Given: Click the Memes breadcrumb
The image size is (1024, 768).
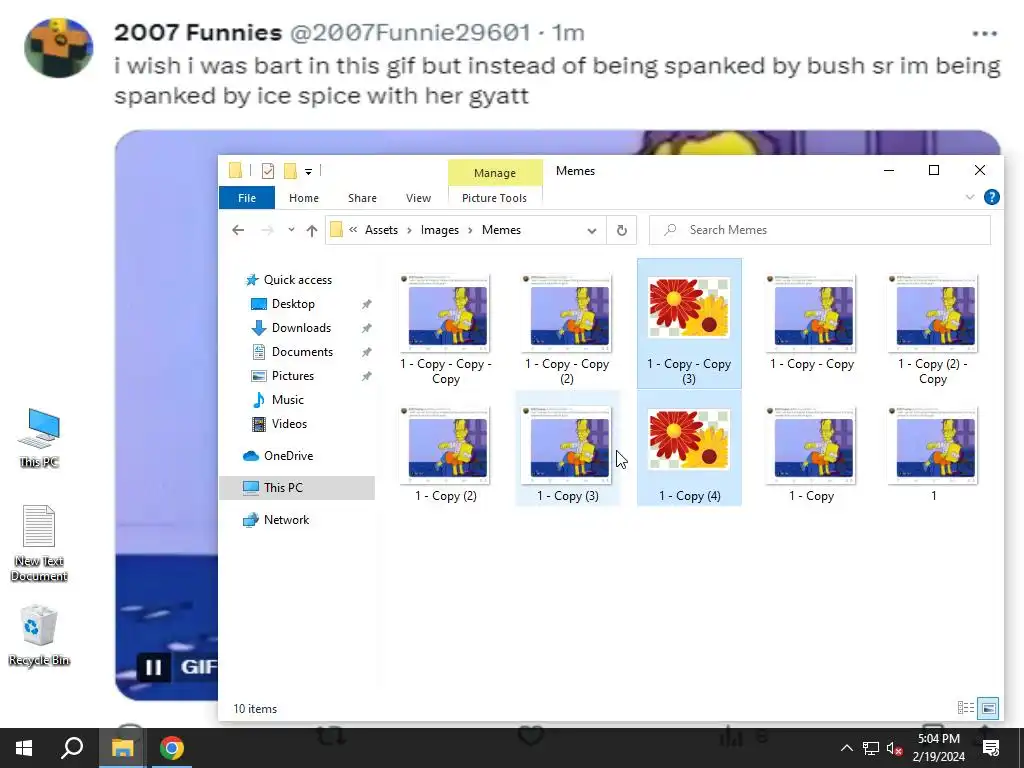Looking at the screenshot, I should [502, 230].
